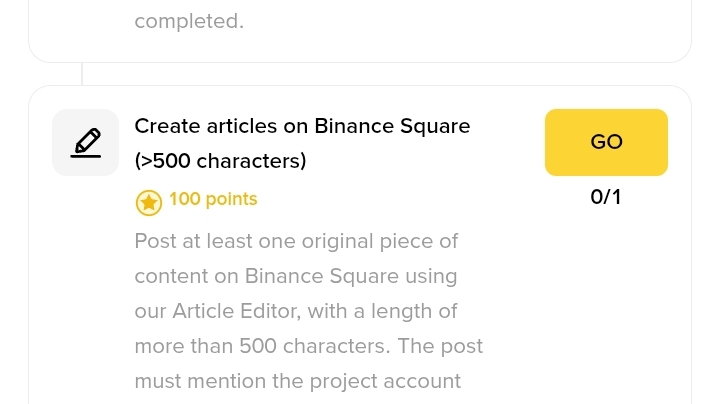Click the word "original" in the description
The image size is (720, 404).
pos(341,242)
